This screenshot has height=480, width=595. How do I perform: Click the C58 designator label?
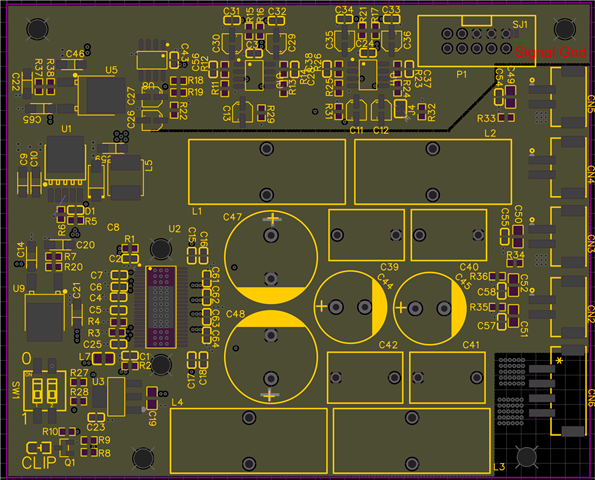pos(486,292)
